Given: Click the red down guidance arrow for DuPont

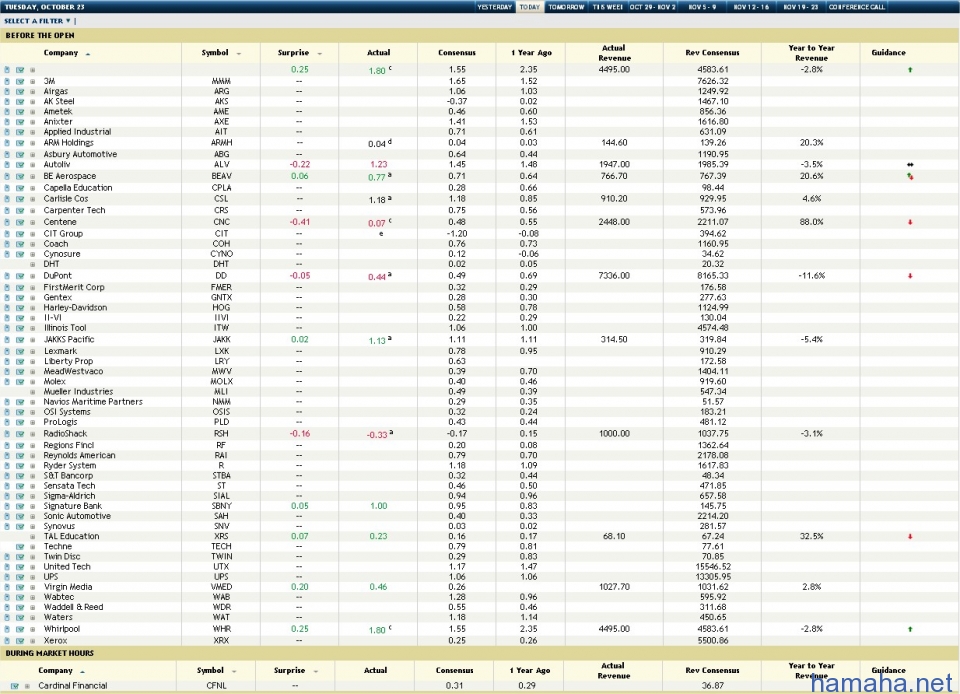Looking at the screenshot, I should click(x=910, y=276).
